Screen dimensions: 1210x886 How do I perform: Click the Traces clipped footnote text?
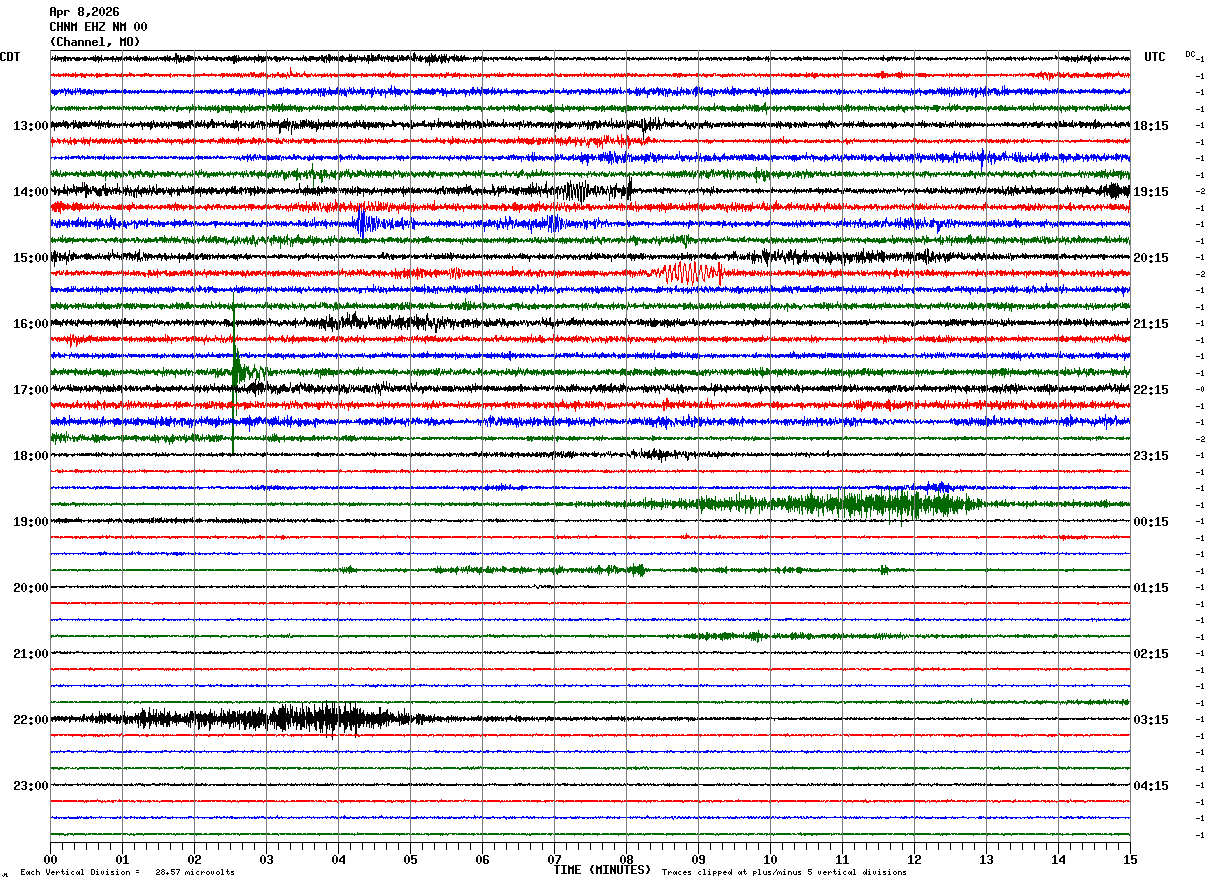coord(784,872)
